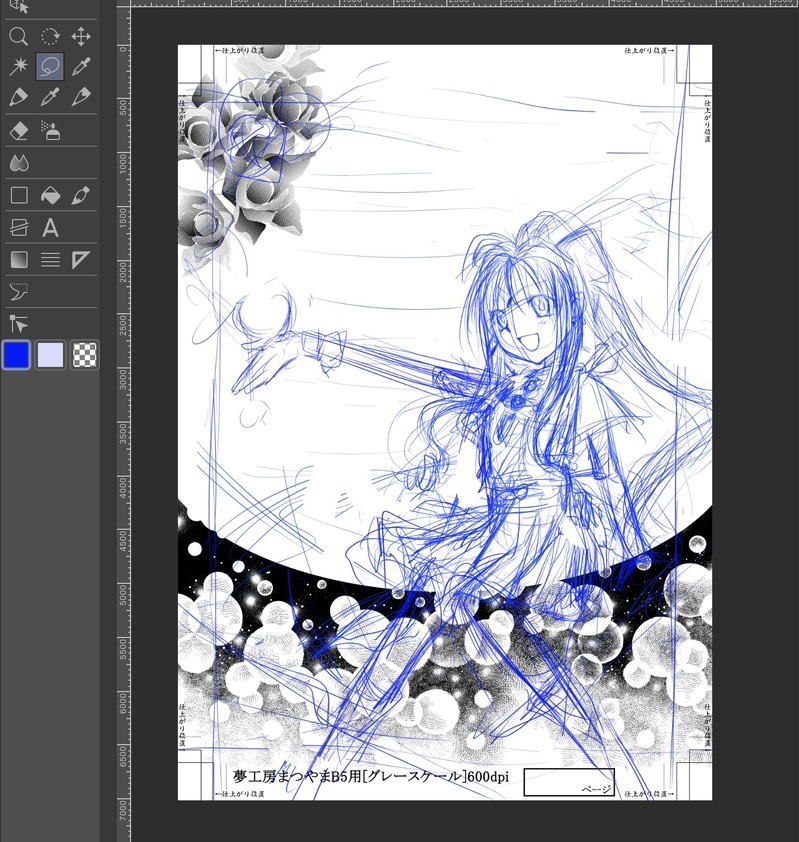The width and height of the screenshot is (799, 842).
Task: Select the marker tool below magic wand
Action: point(18,97)
